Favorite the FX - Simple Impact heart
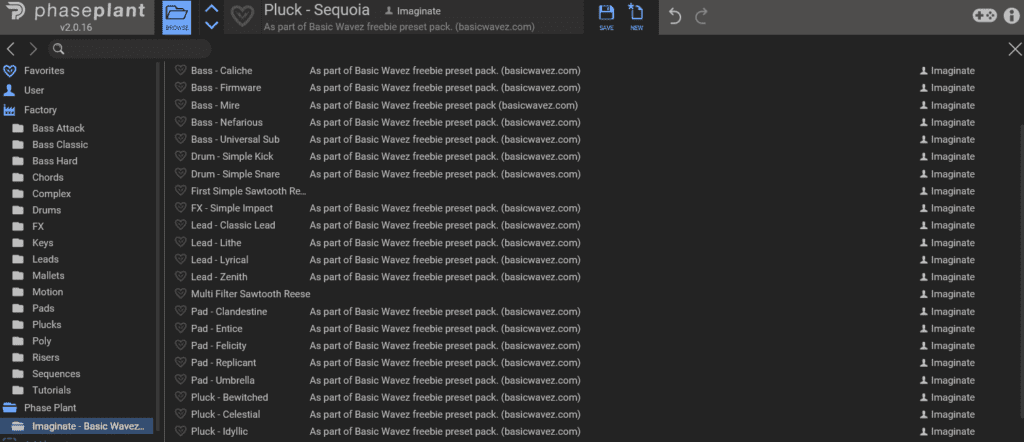 pyautogui.click(x=181, y=208)
